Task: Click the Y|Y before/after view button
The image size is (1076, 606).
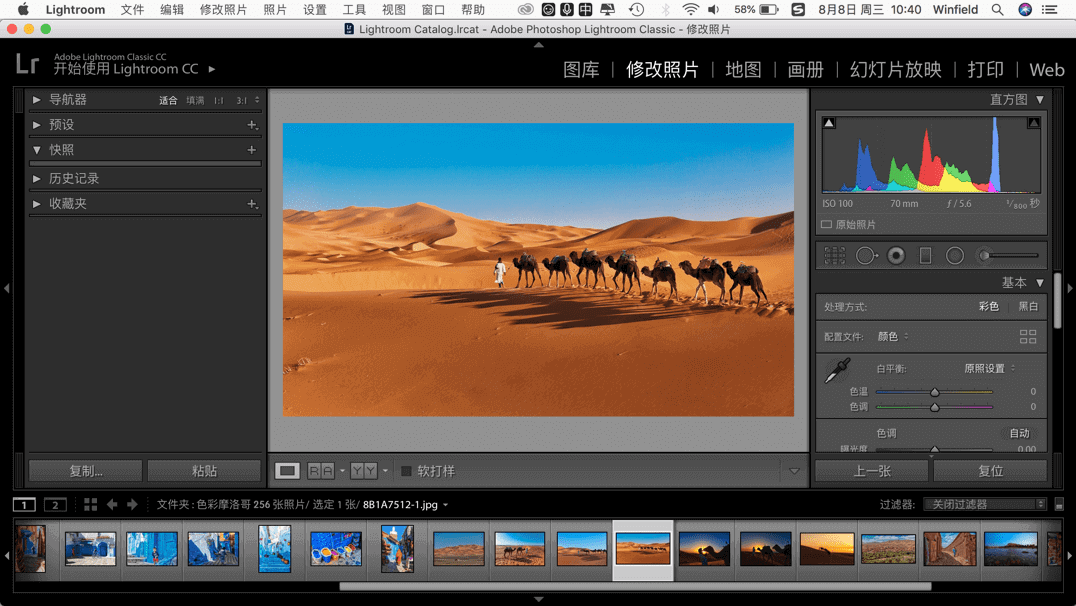Action: click(364, 471)
